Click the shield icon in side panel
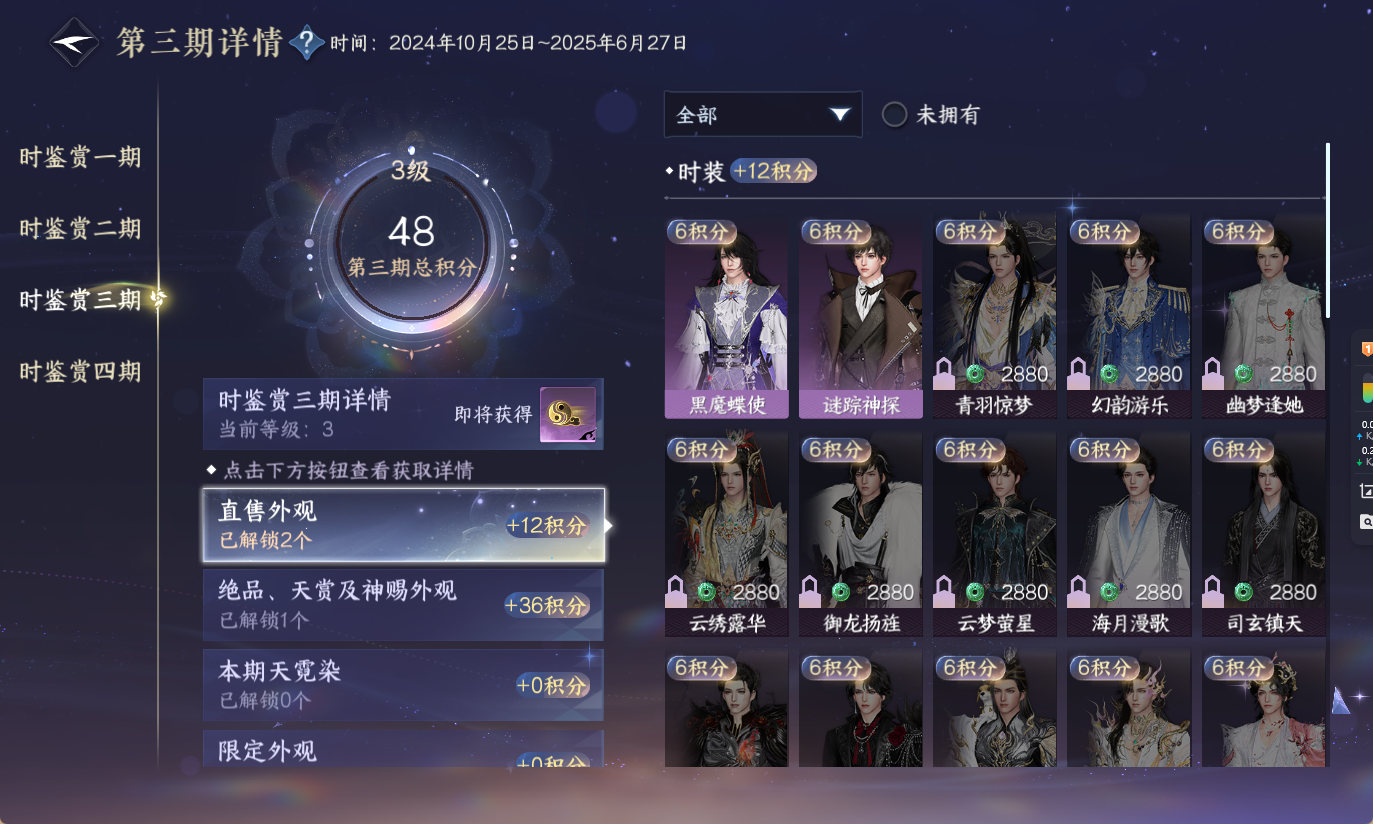Screen dimensions: 1373x824 [1366, 349]
